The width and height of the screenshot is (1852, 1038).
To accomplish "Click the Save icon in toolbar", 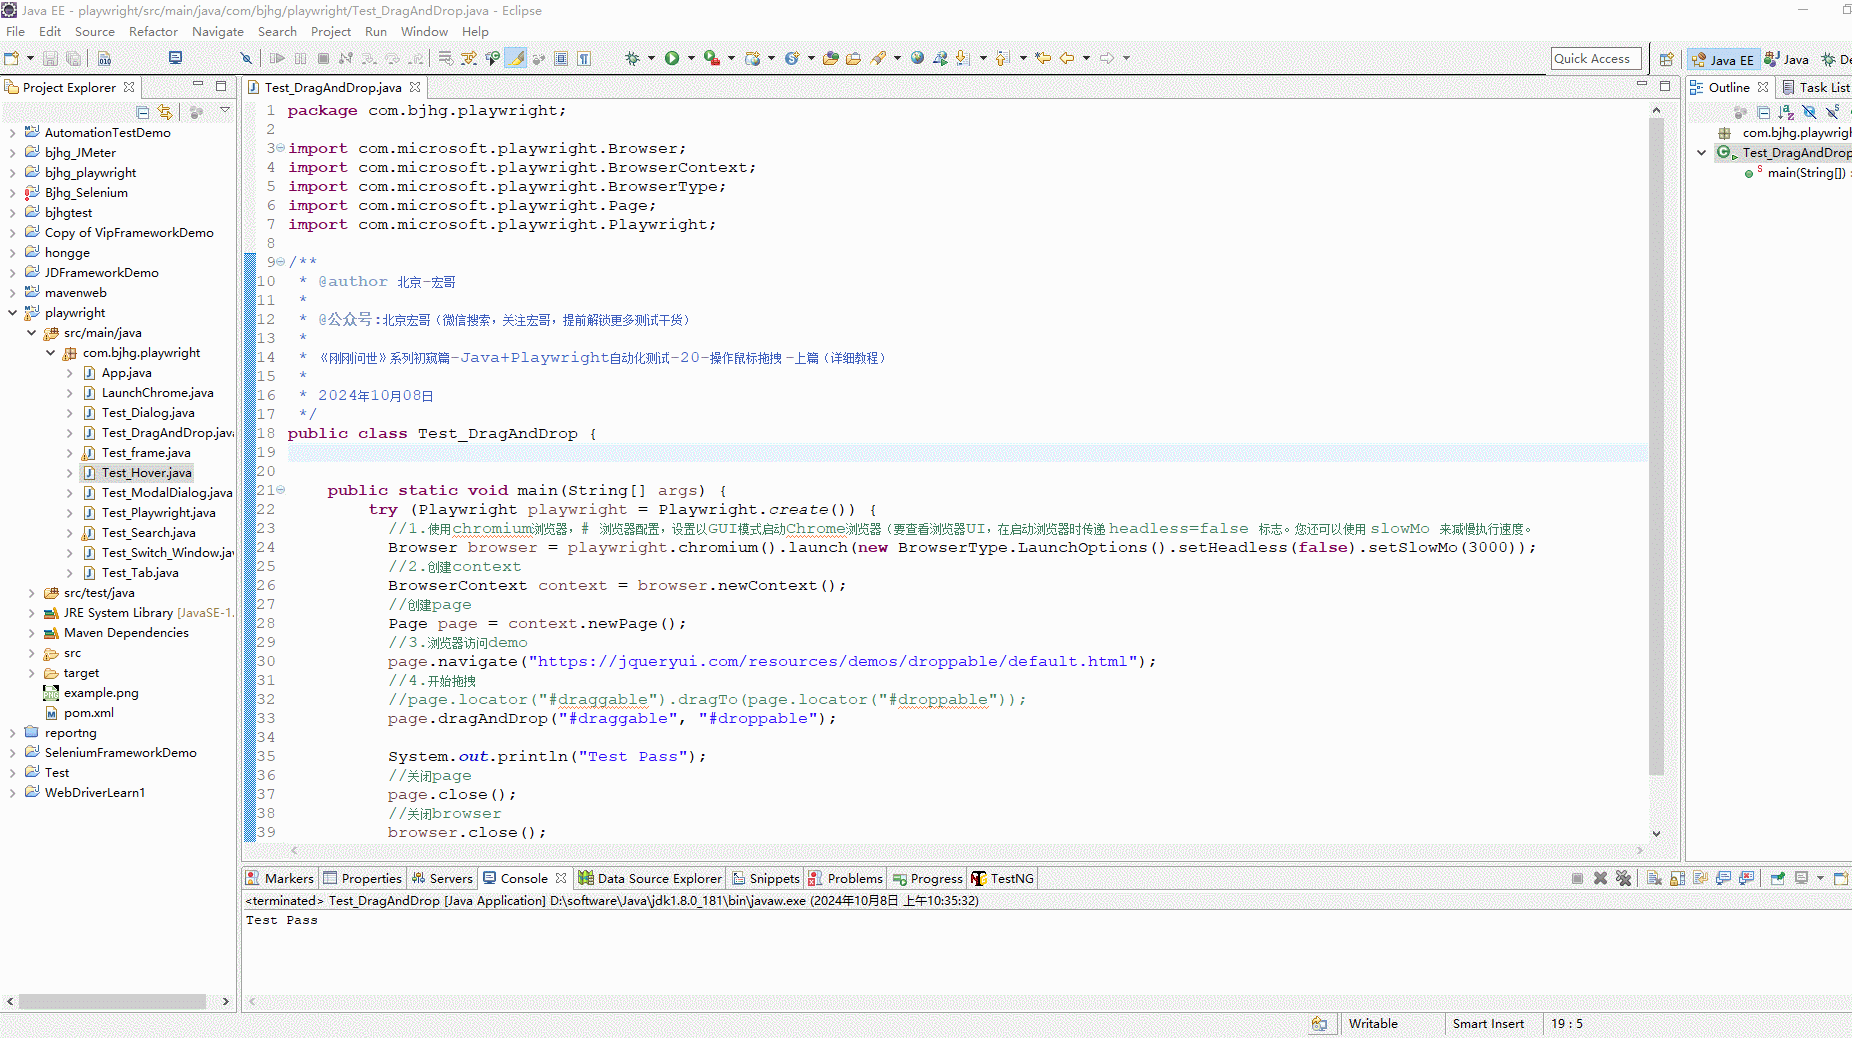I will coord(50,58).
